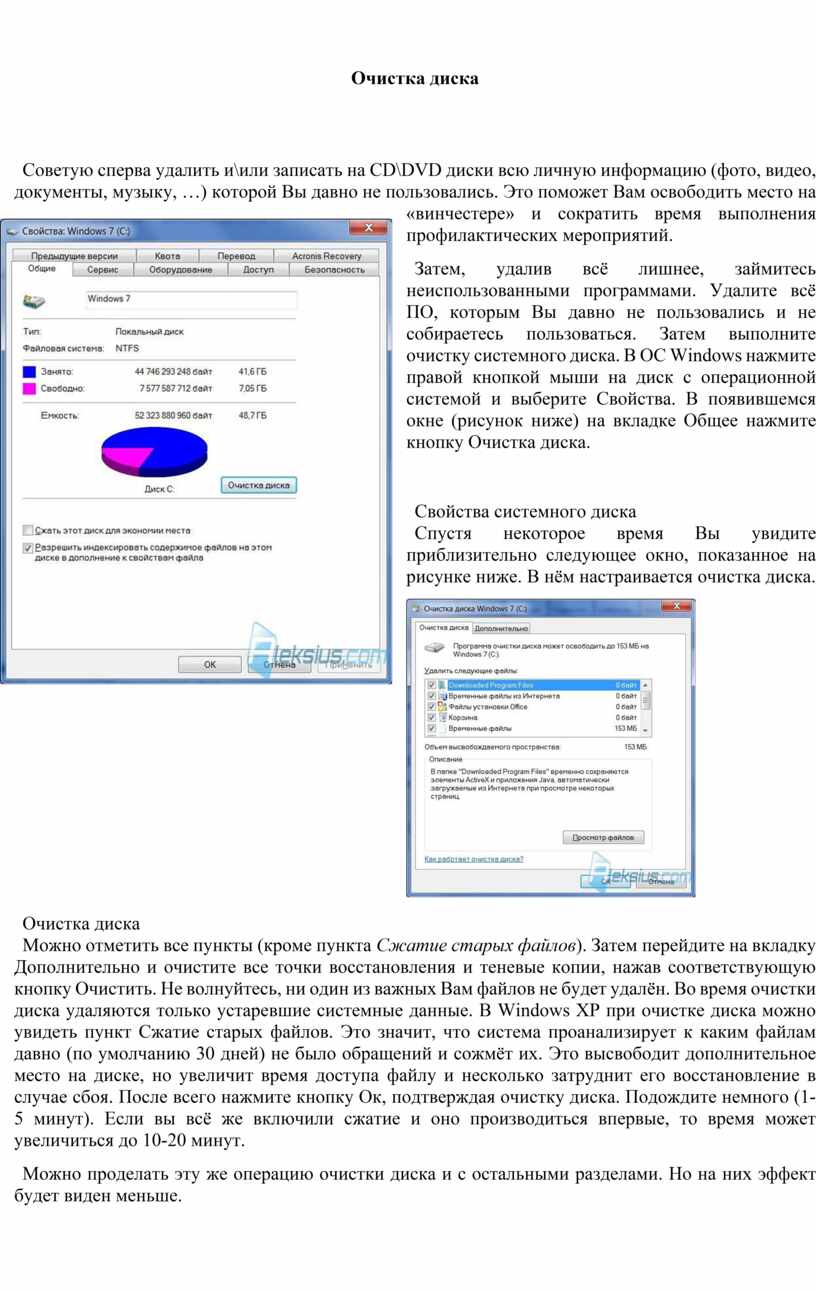Click the '48,7 ГБ' capacity value
The width and height of the screenshot is (816, 1292).
[252, 415]
